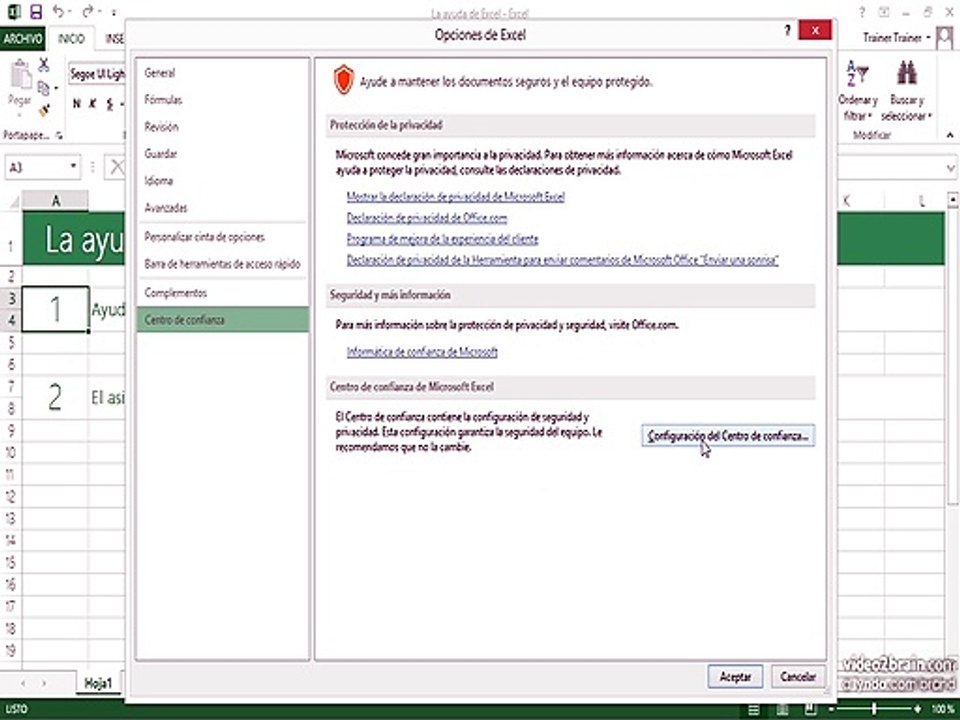This screenshot has height=720, width=960.
Task: Open the Trainer Trainer account dropdown
Action: [x=896, y=38]
